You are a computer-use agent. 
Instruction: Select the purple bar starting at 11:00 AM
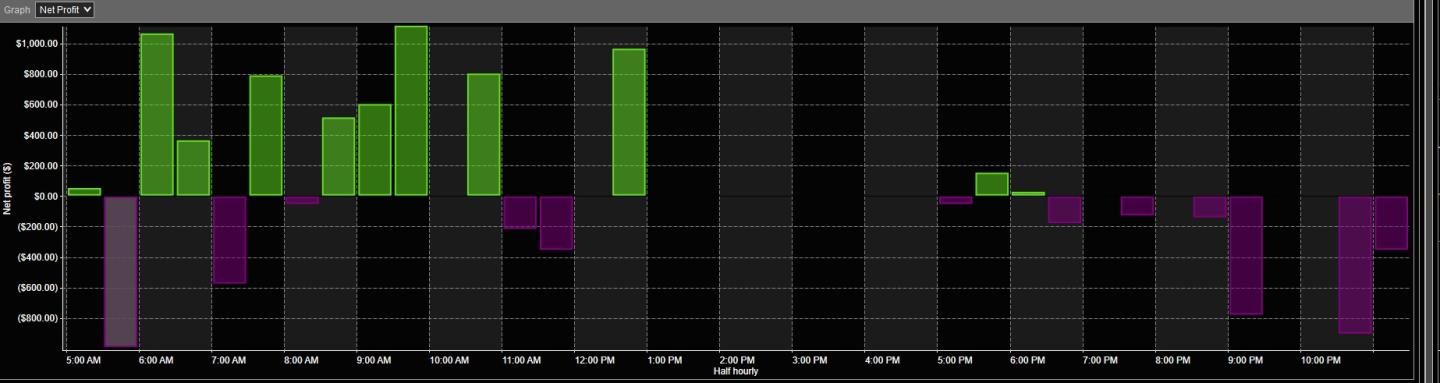pos(520,212)
